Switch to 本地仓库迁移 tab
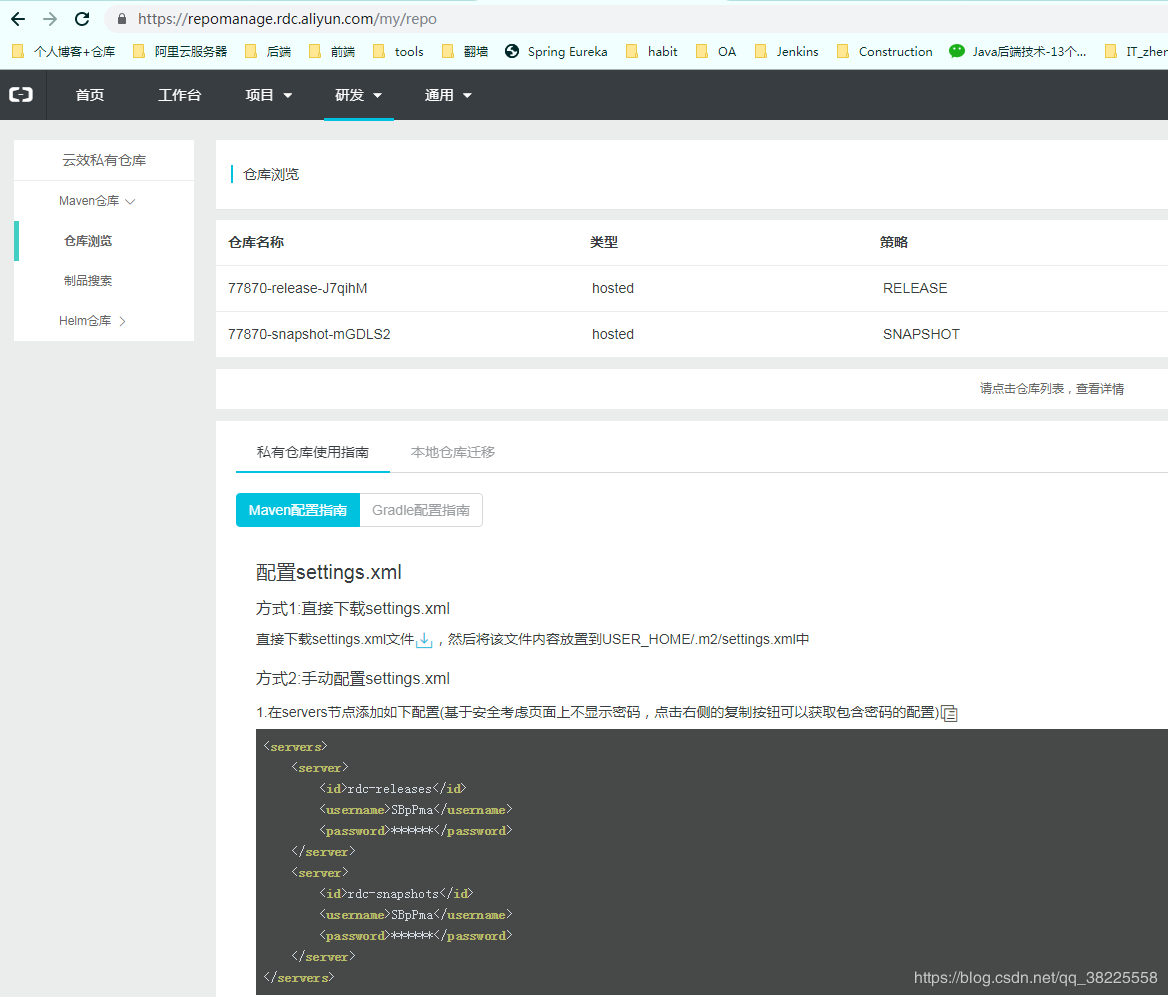The height and width of the screenshot is (997, 1168). click(x=453, y=452)
